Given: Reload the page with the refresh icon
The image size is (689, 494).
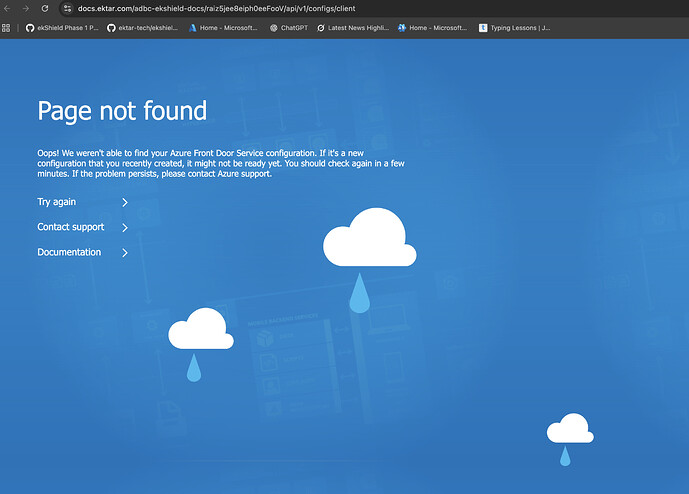Looking at the screenshot, I should pos(45,8).
